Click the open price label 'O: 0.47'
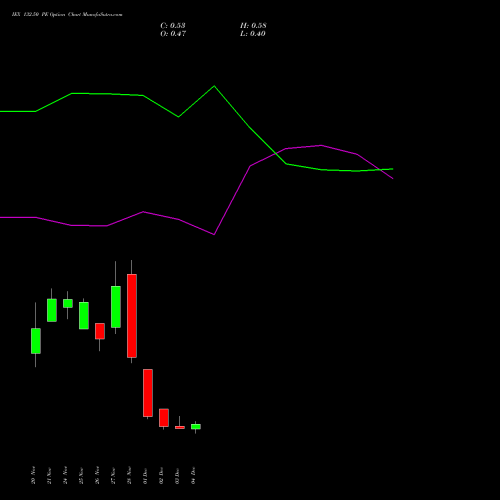This screenshot has width=500, height=500. coord(173,34)
